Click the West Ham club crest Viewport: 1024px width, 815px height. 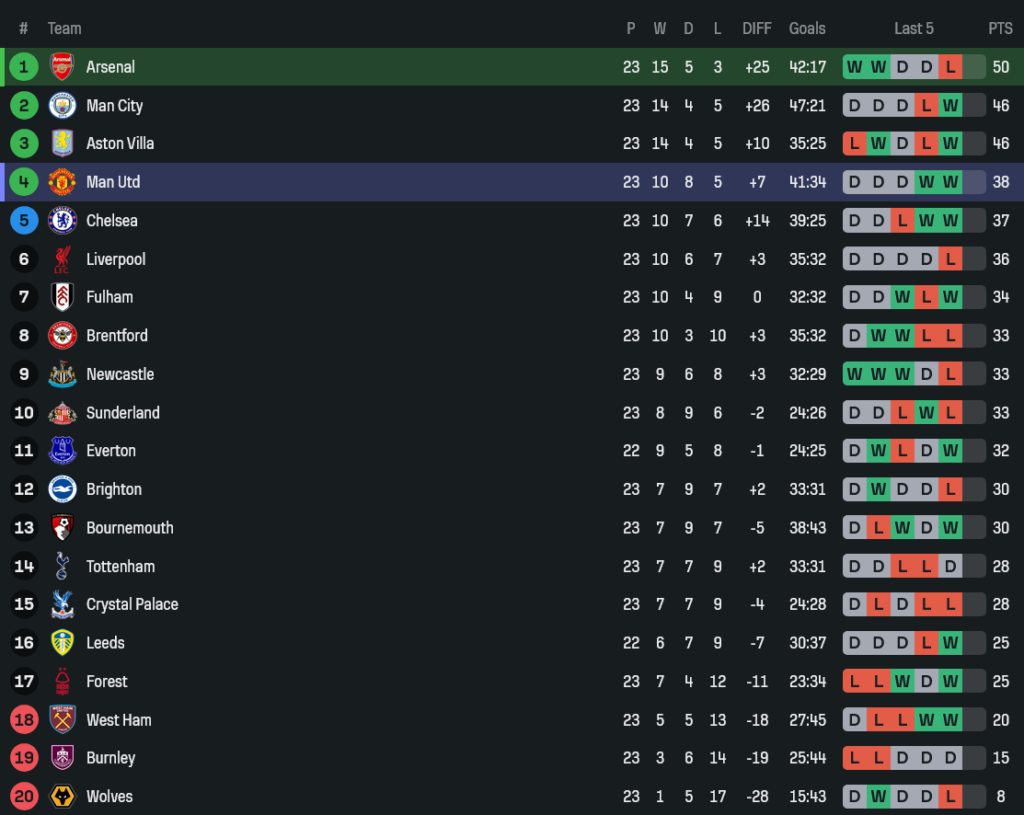point(62,719)
